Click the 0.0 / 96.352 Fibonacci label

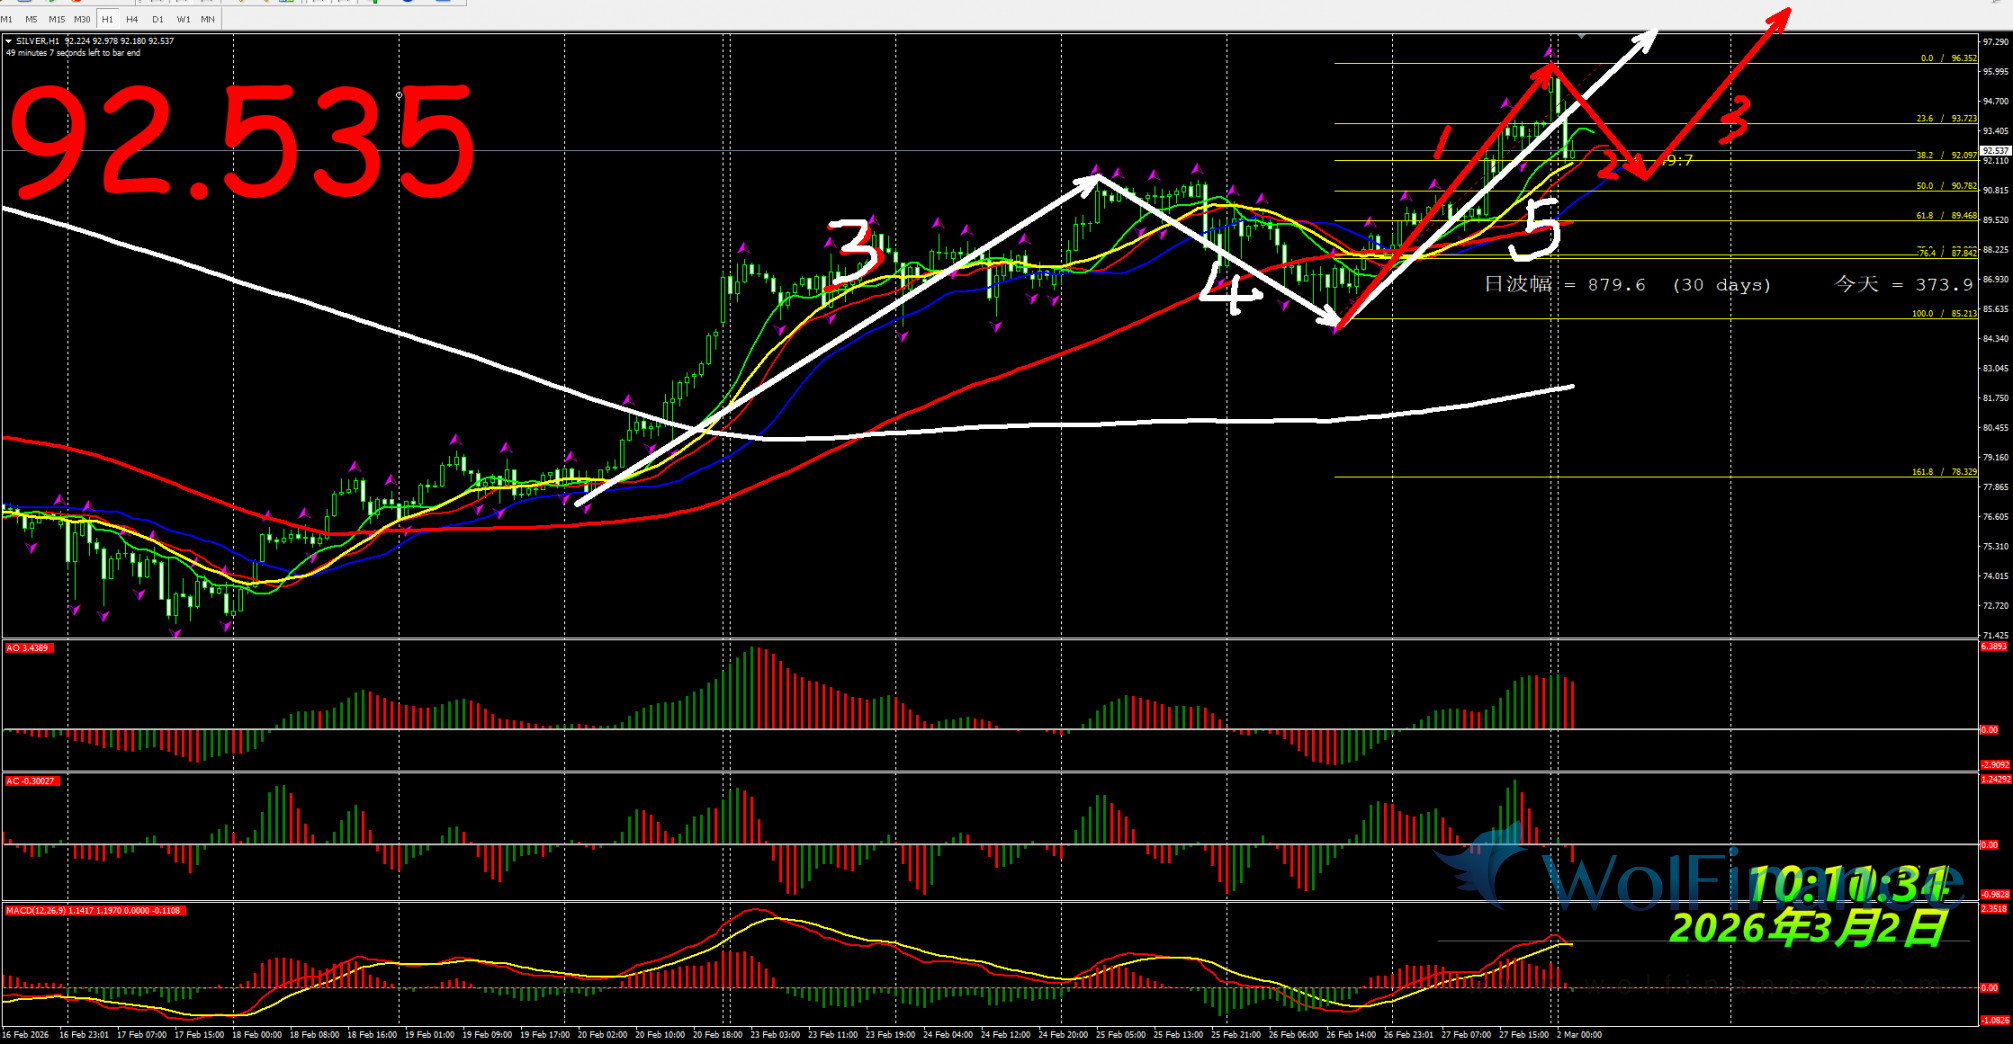click(x=1948, y=58)
